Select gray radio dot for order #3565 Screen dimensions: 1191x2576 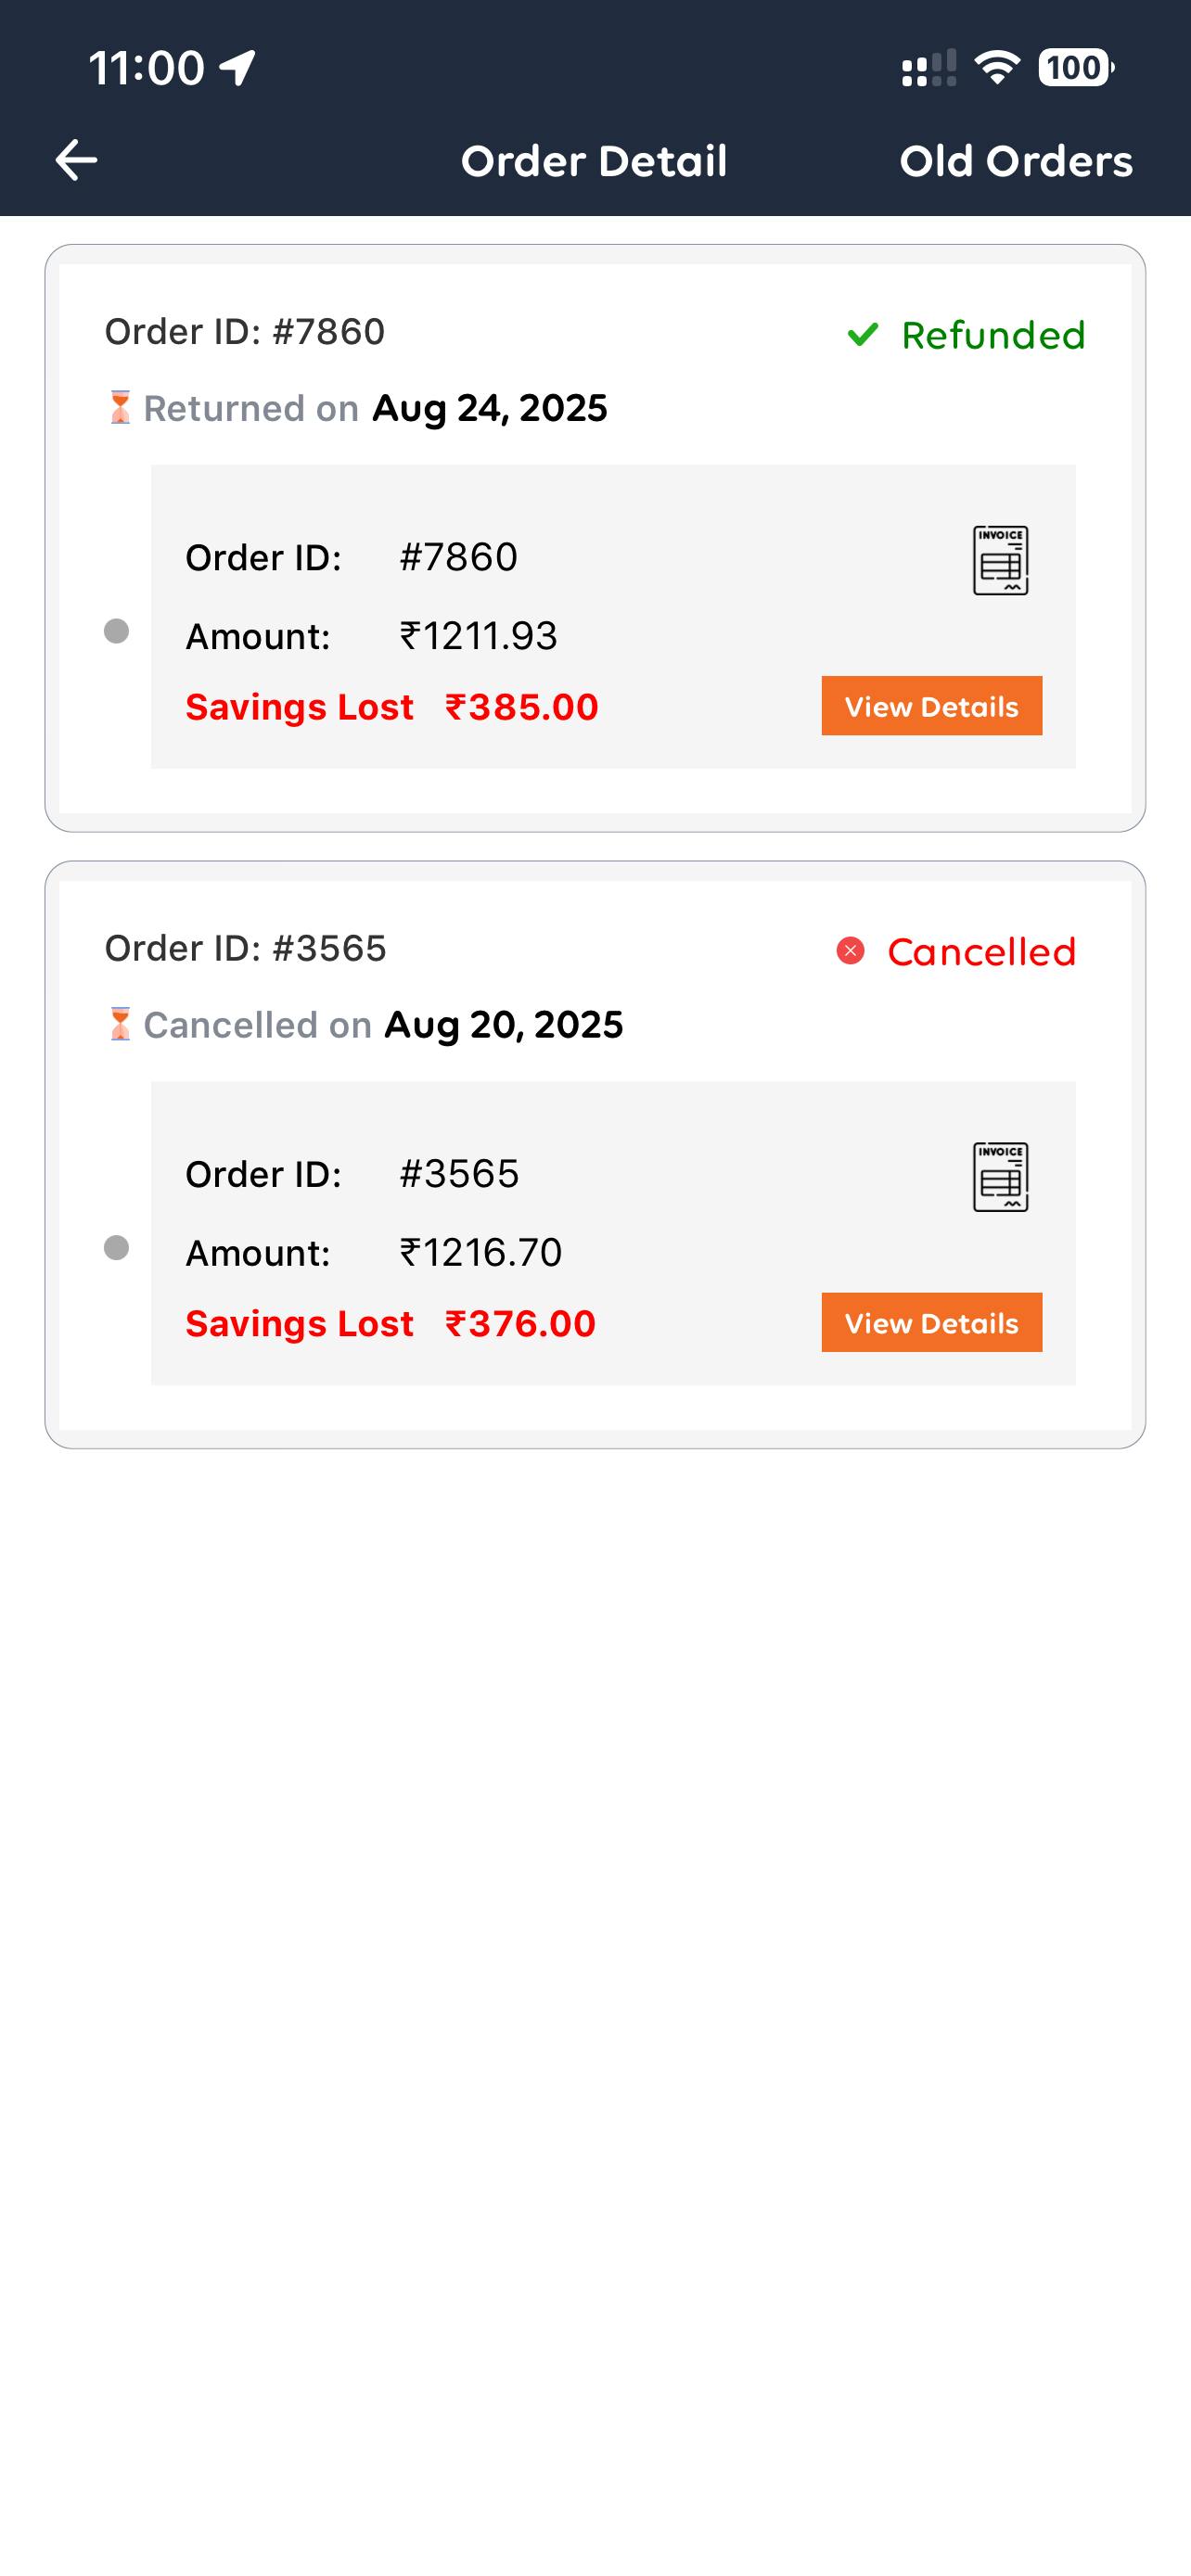pos(117,1247)
